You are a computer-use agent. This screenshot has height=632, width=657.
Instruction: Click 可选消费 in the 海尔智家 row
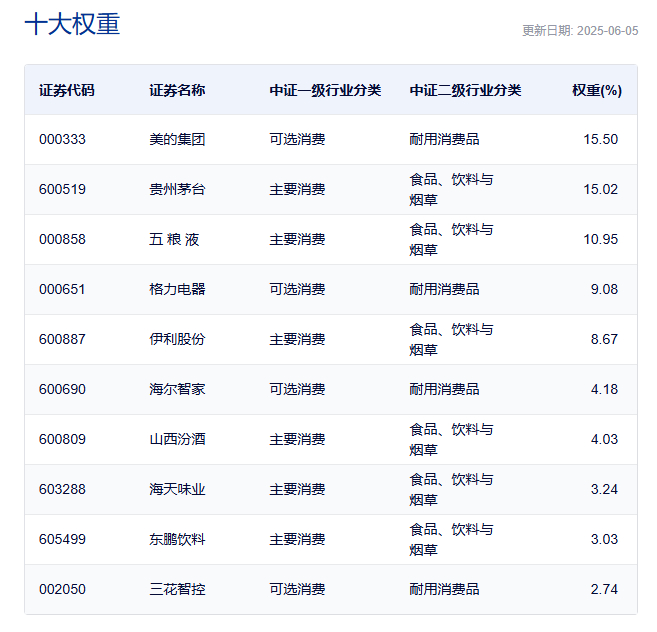pos(297,389)
